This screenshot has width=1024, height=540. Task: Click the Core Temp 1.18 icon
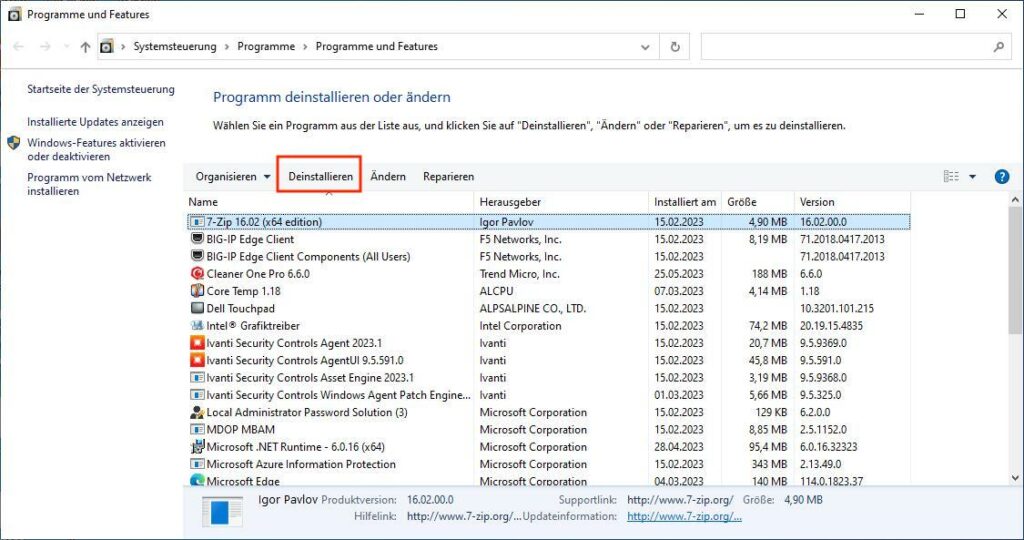(x=197, y=291)
